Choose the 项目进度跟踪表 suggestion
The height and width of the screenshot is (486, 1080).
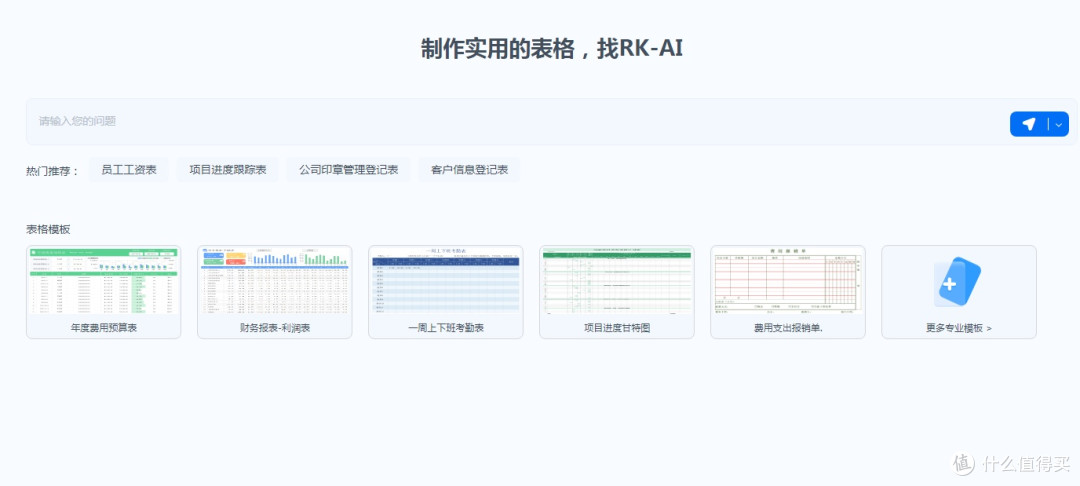(228, 169)
